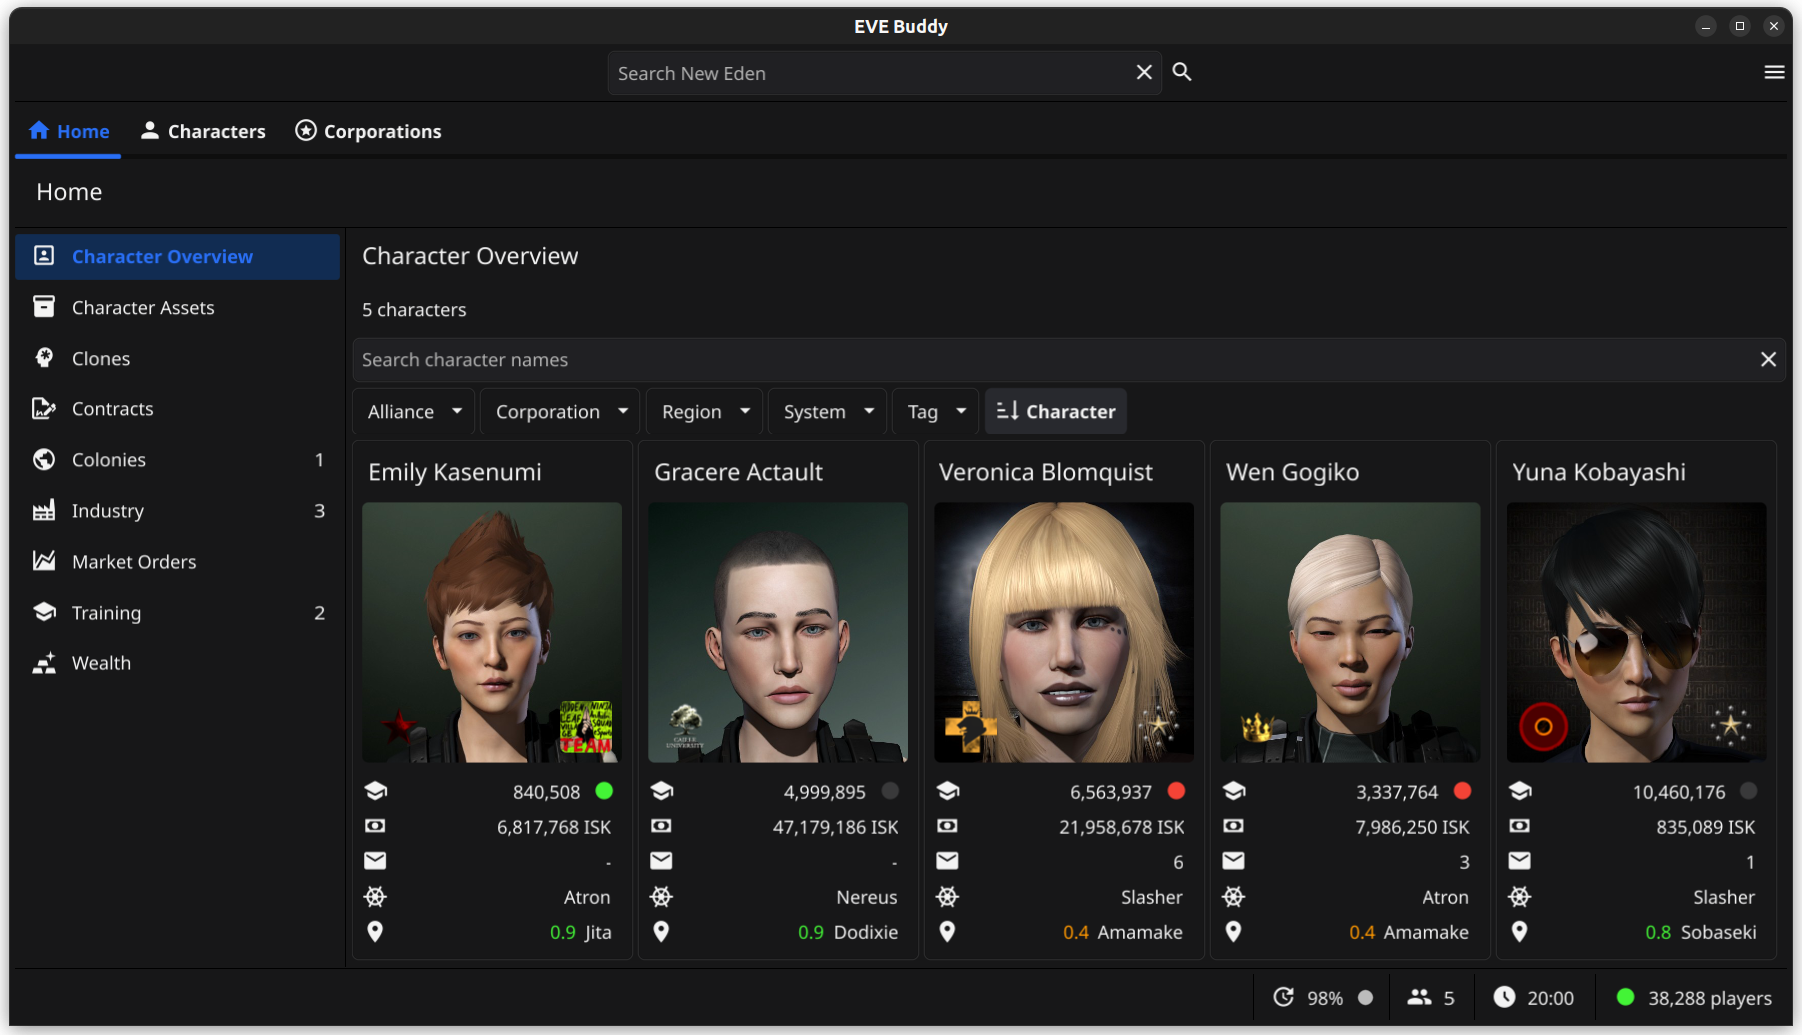Open the Industry section
The image size is (1802, 1035).
pos(108,511)
